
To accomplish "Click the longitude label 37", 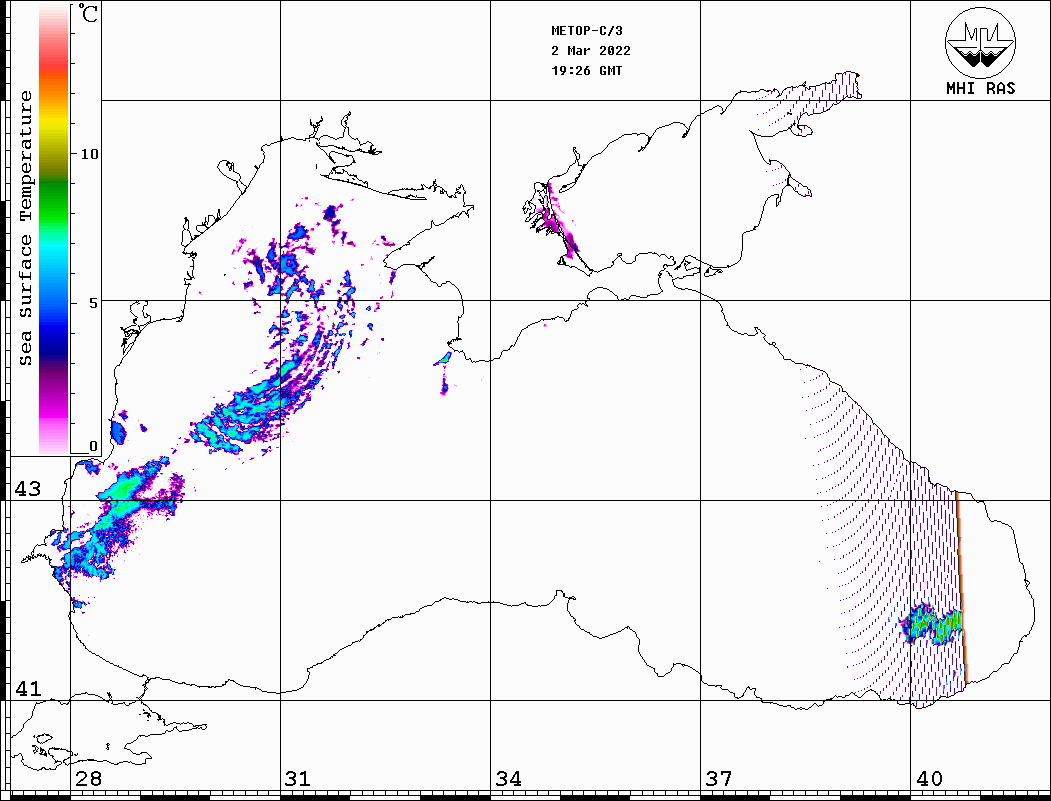I will (718, 778).
